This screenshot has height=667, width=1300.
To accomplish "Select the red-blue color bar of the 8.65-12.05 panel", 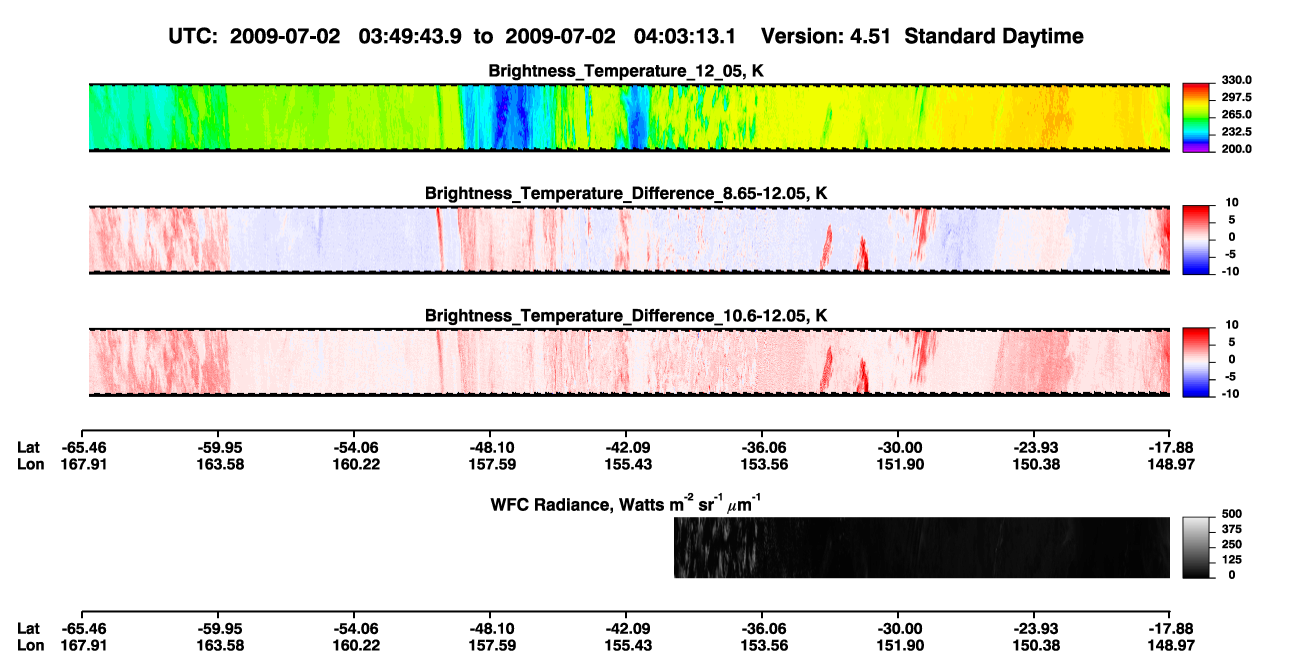I will [1196, 239].
